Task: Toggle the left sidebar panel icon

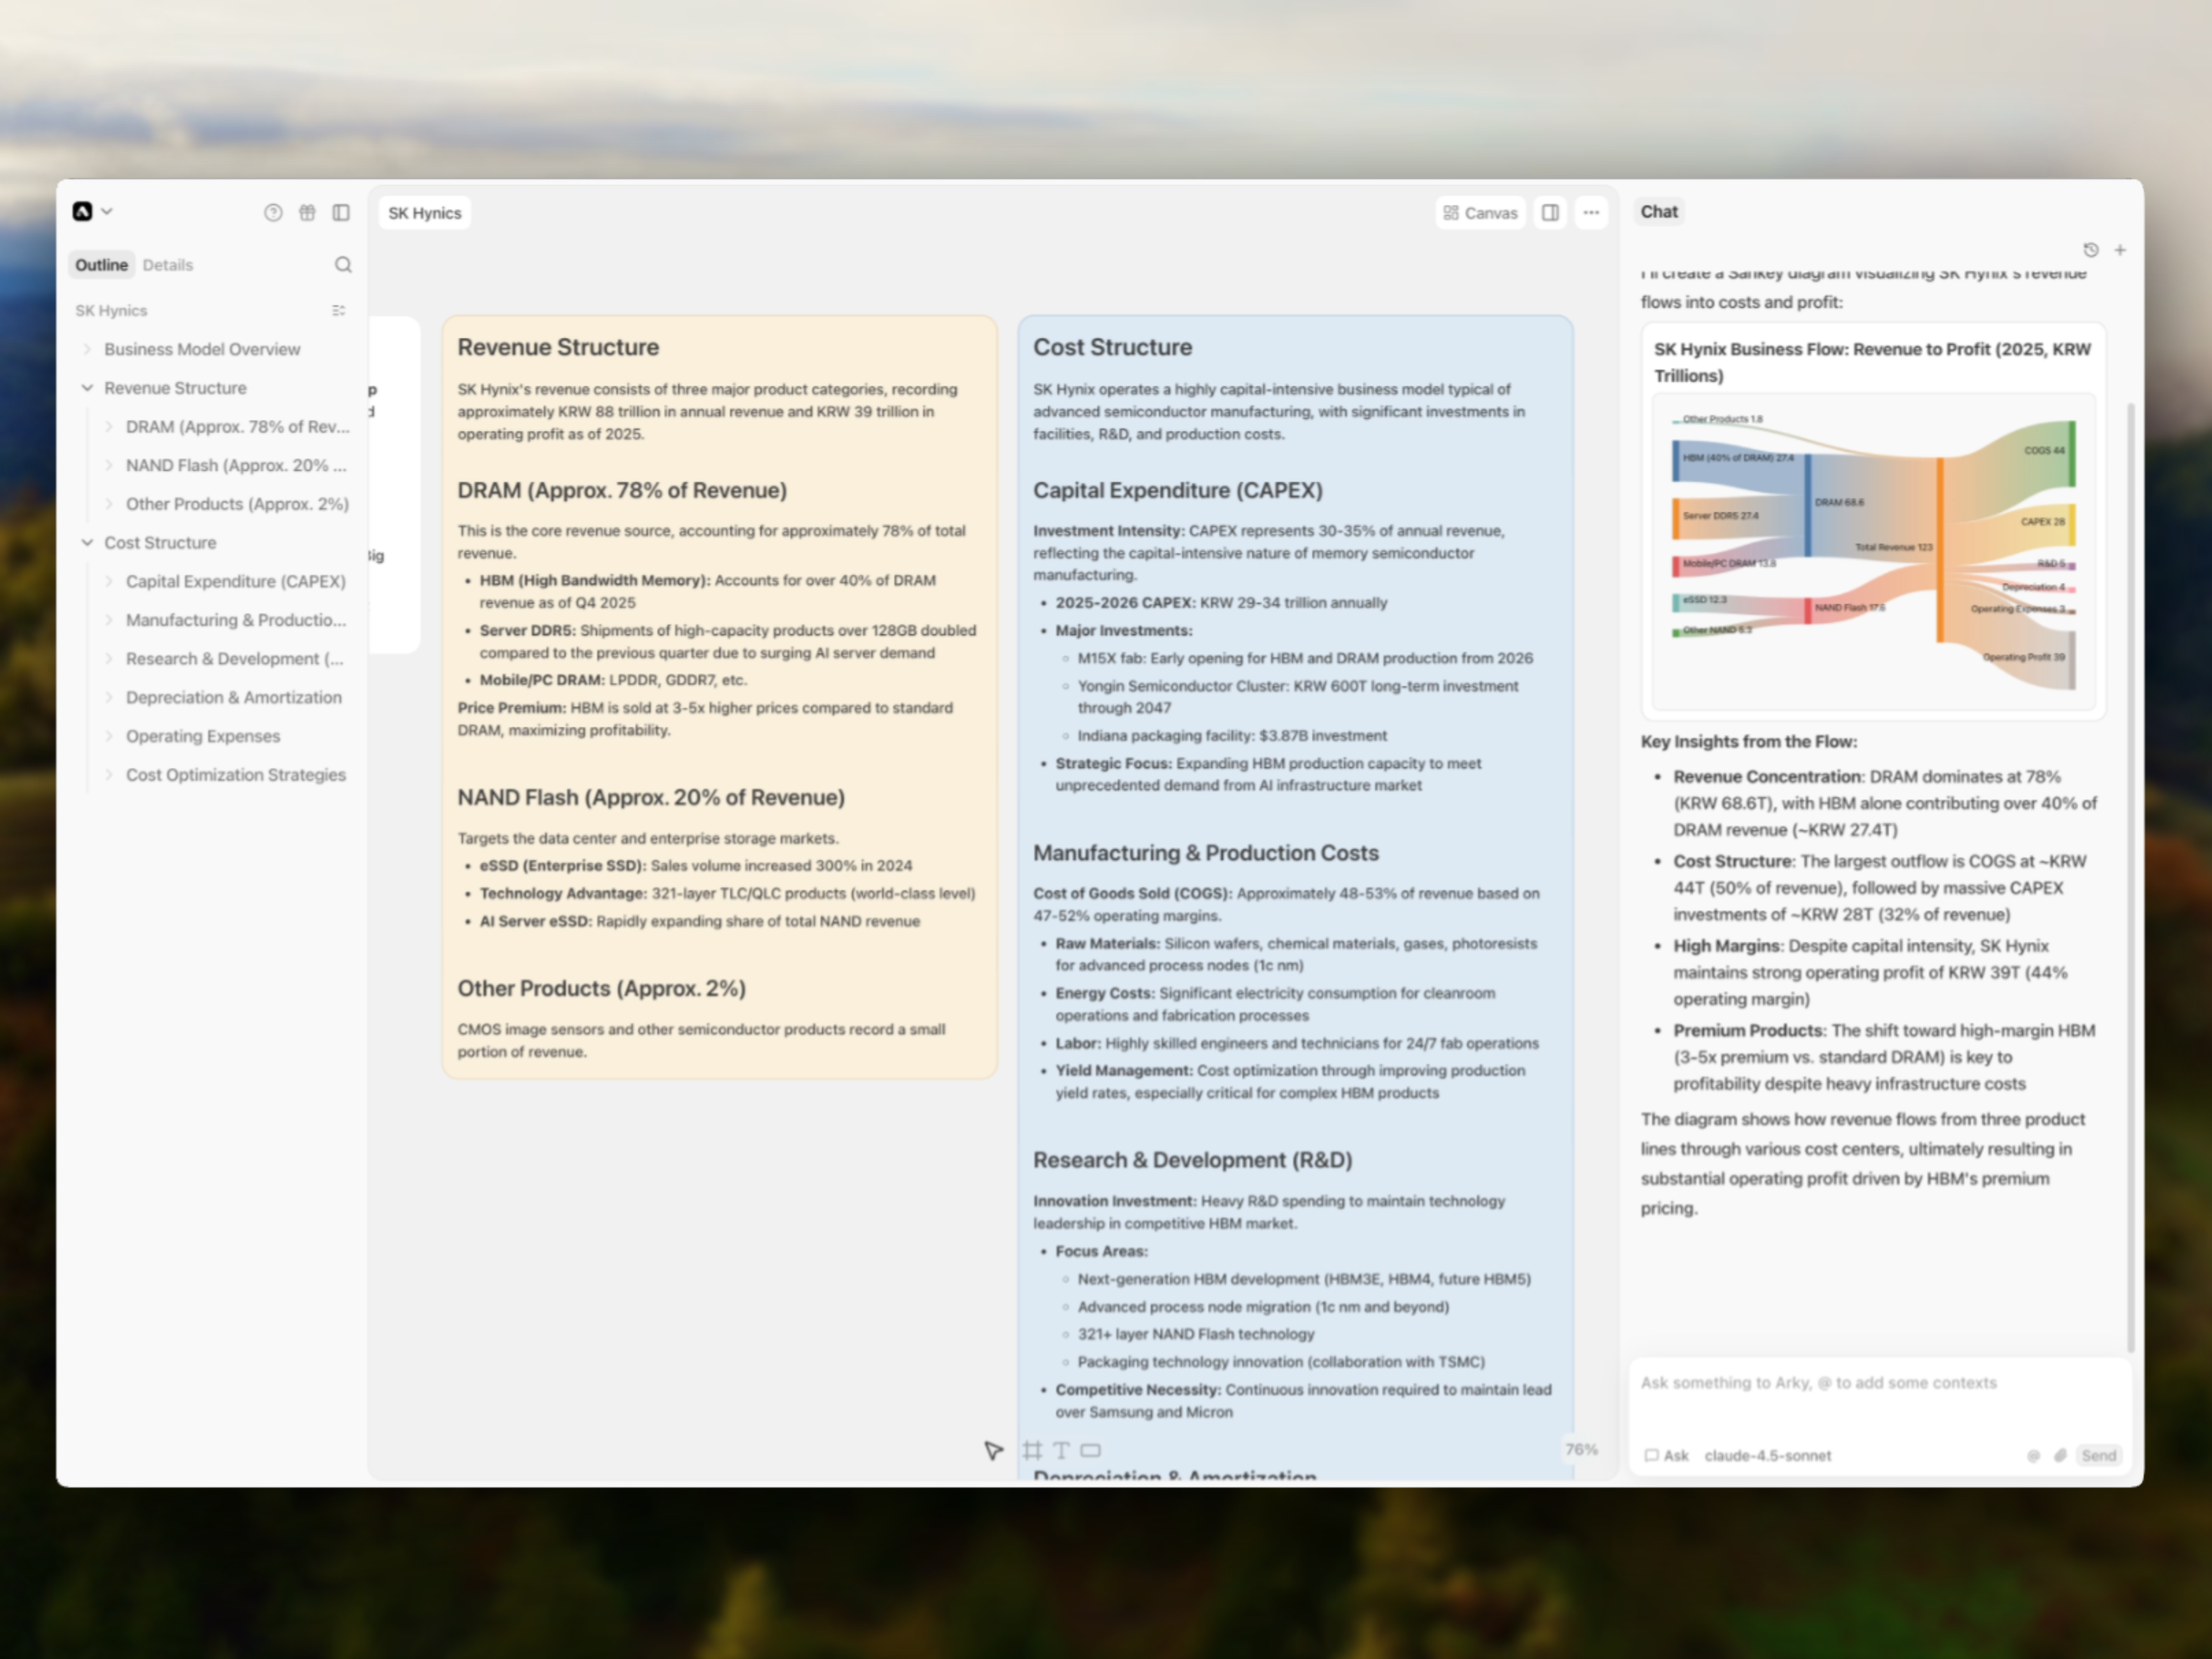Action: pyautogui.click(x=341, y=212)
